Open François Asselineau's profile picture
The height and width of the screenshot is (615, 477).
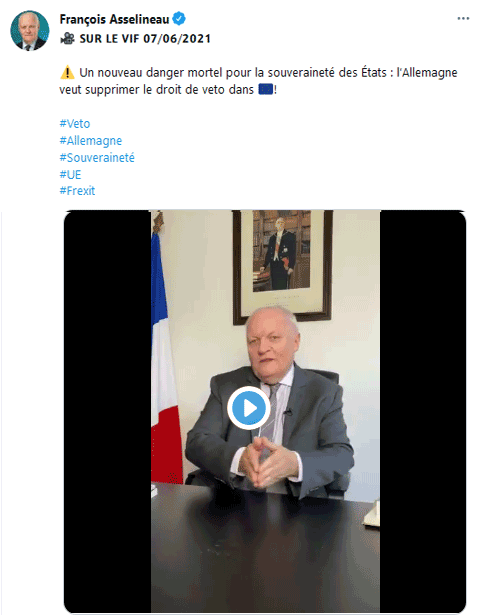(29, 31)
